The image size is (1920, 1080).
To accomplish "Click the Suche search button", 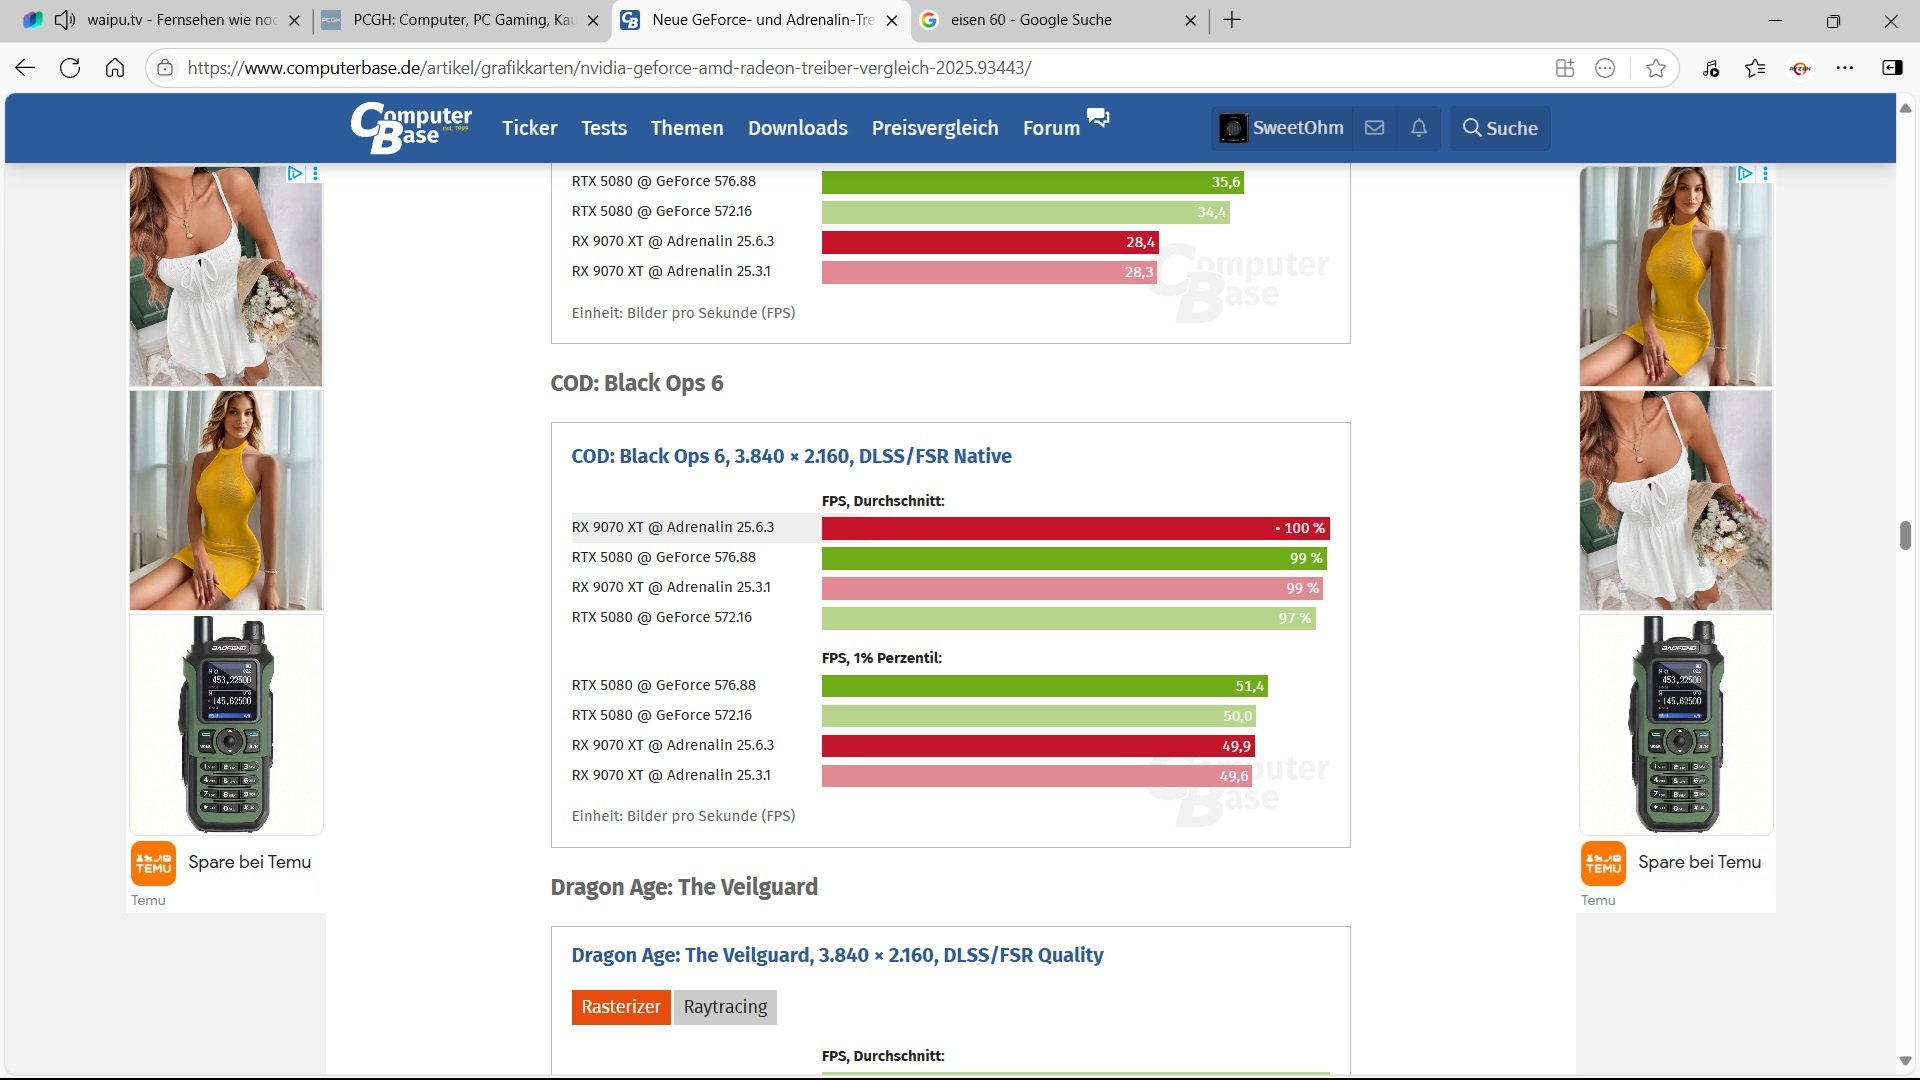I will click(1500, 128).
